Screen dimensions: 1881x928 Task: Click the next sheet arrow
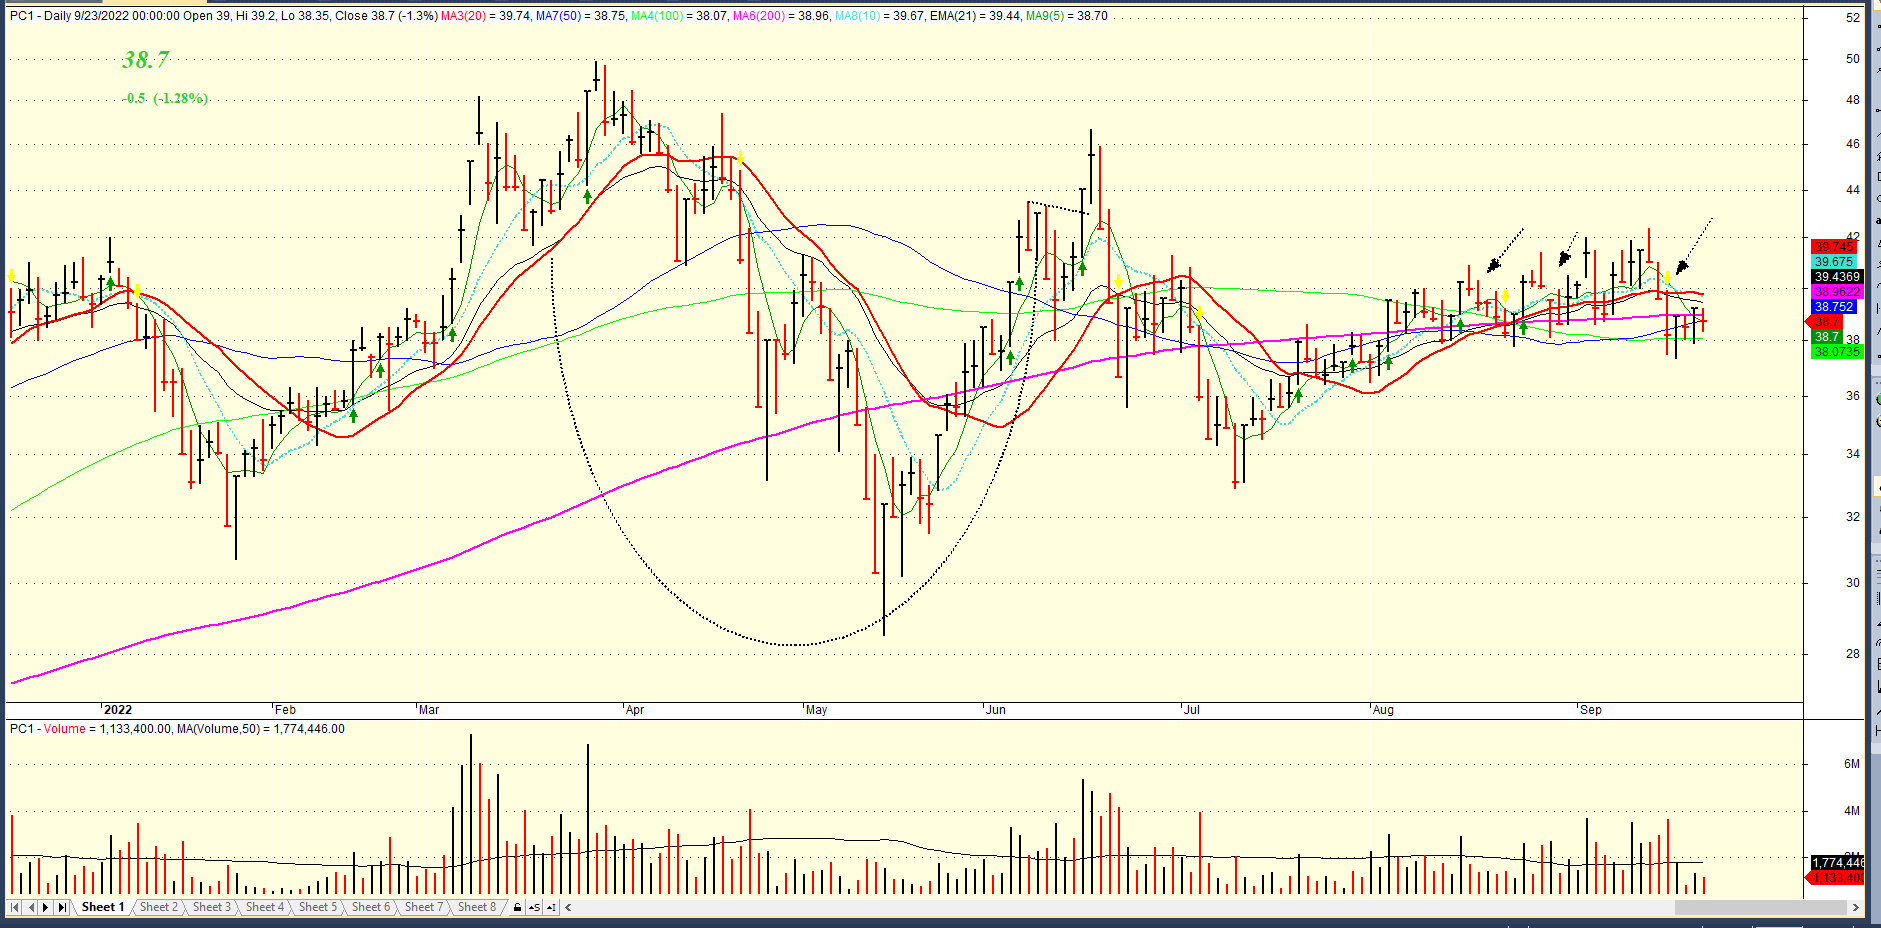click(46, 907)
